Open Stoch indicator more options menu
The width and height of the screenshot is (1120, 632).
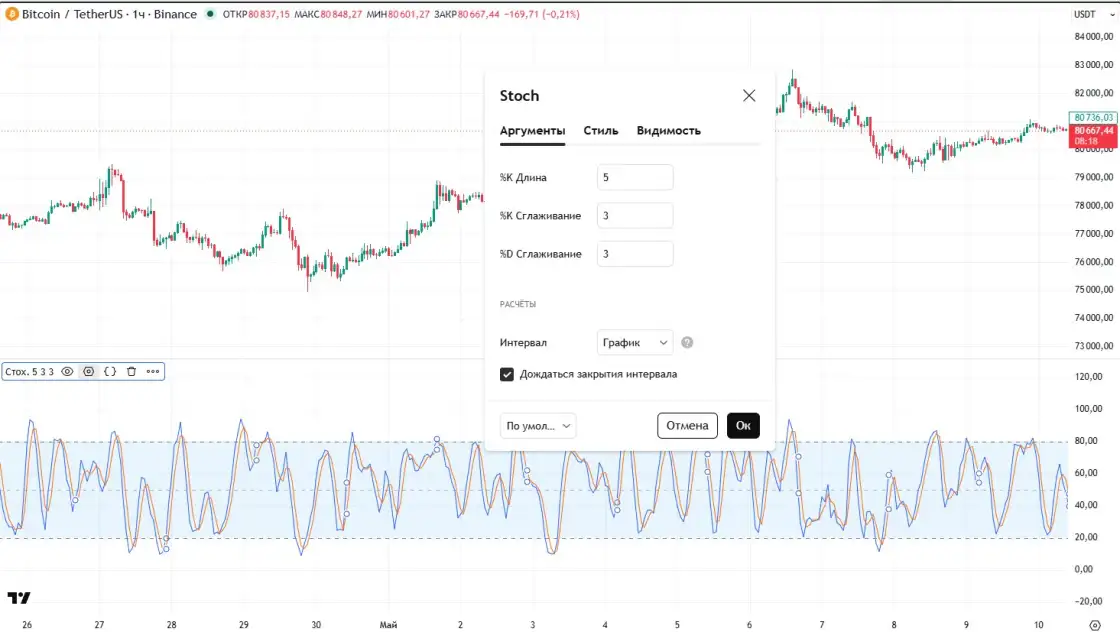pyautogui.click(x=153, y=371)
